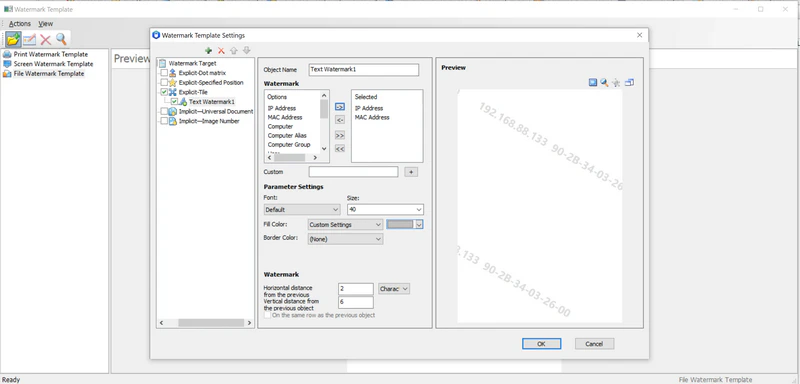Click the open folder toolbar icon

tap(14, 39)
